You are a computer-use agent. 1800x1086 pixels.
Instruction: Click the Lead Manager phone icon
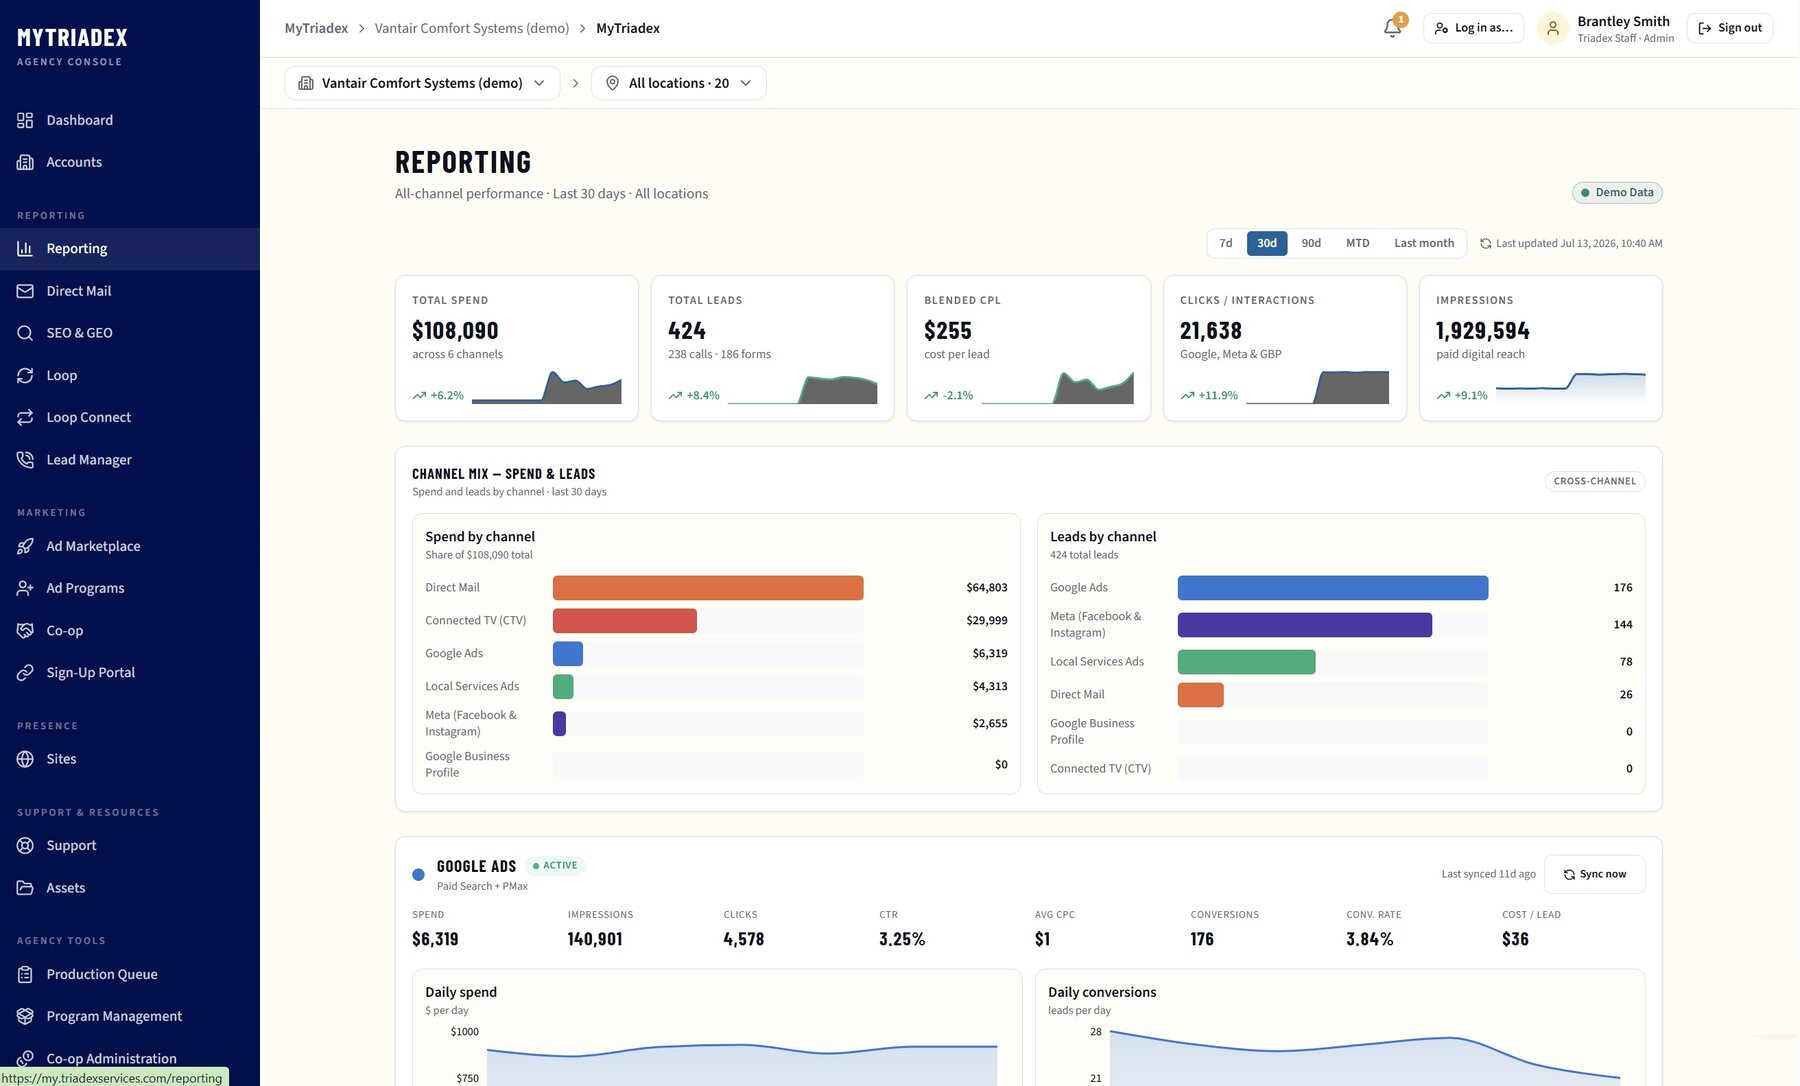25,460
